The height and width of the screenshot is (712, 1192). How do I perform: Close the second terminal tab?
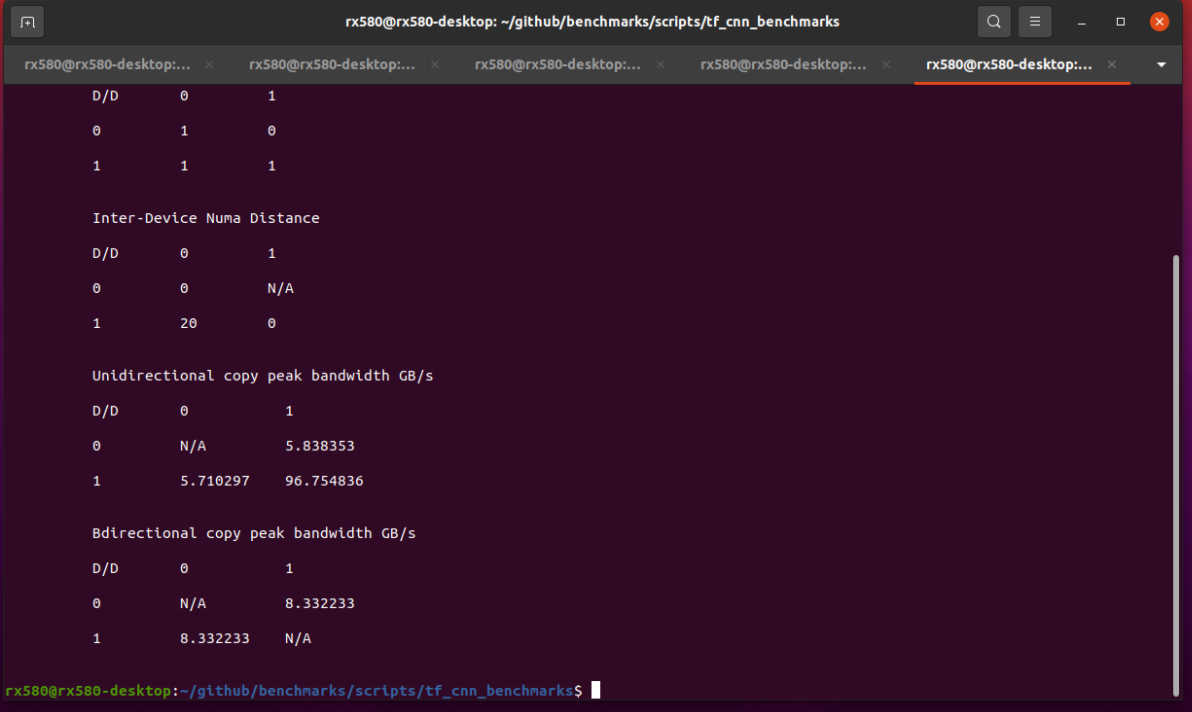pyautogui.click(x=435, y=65)
